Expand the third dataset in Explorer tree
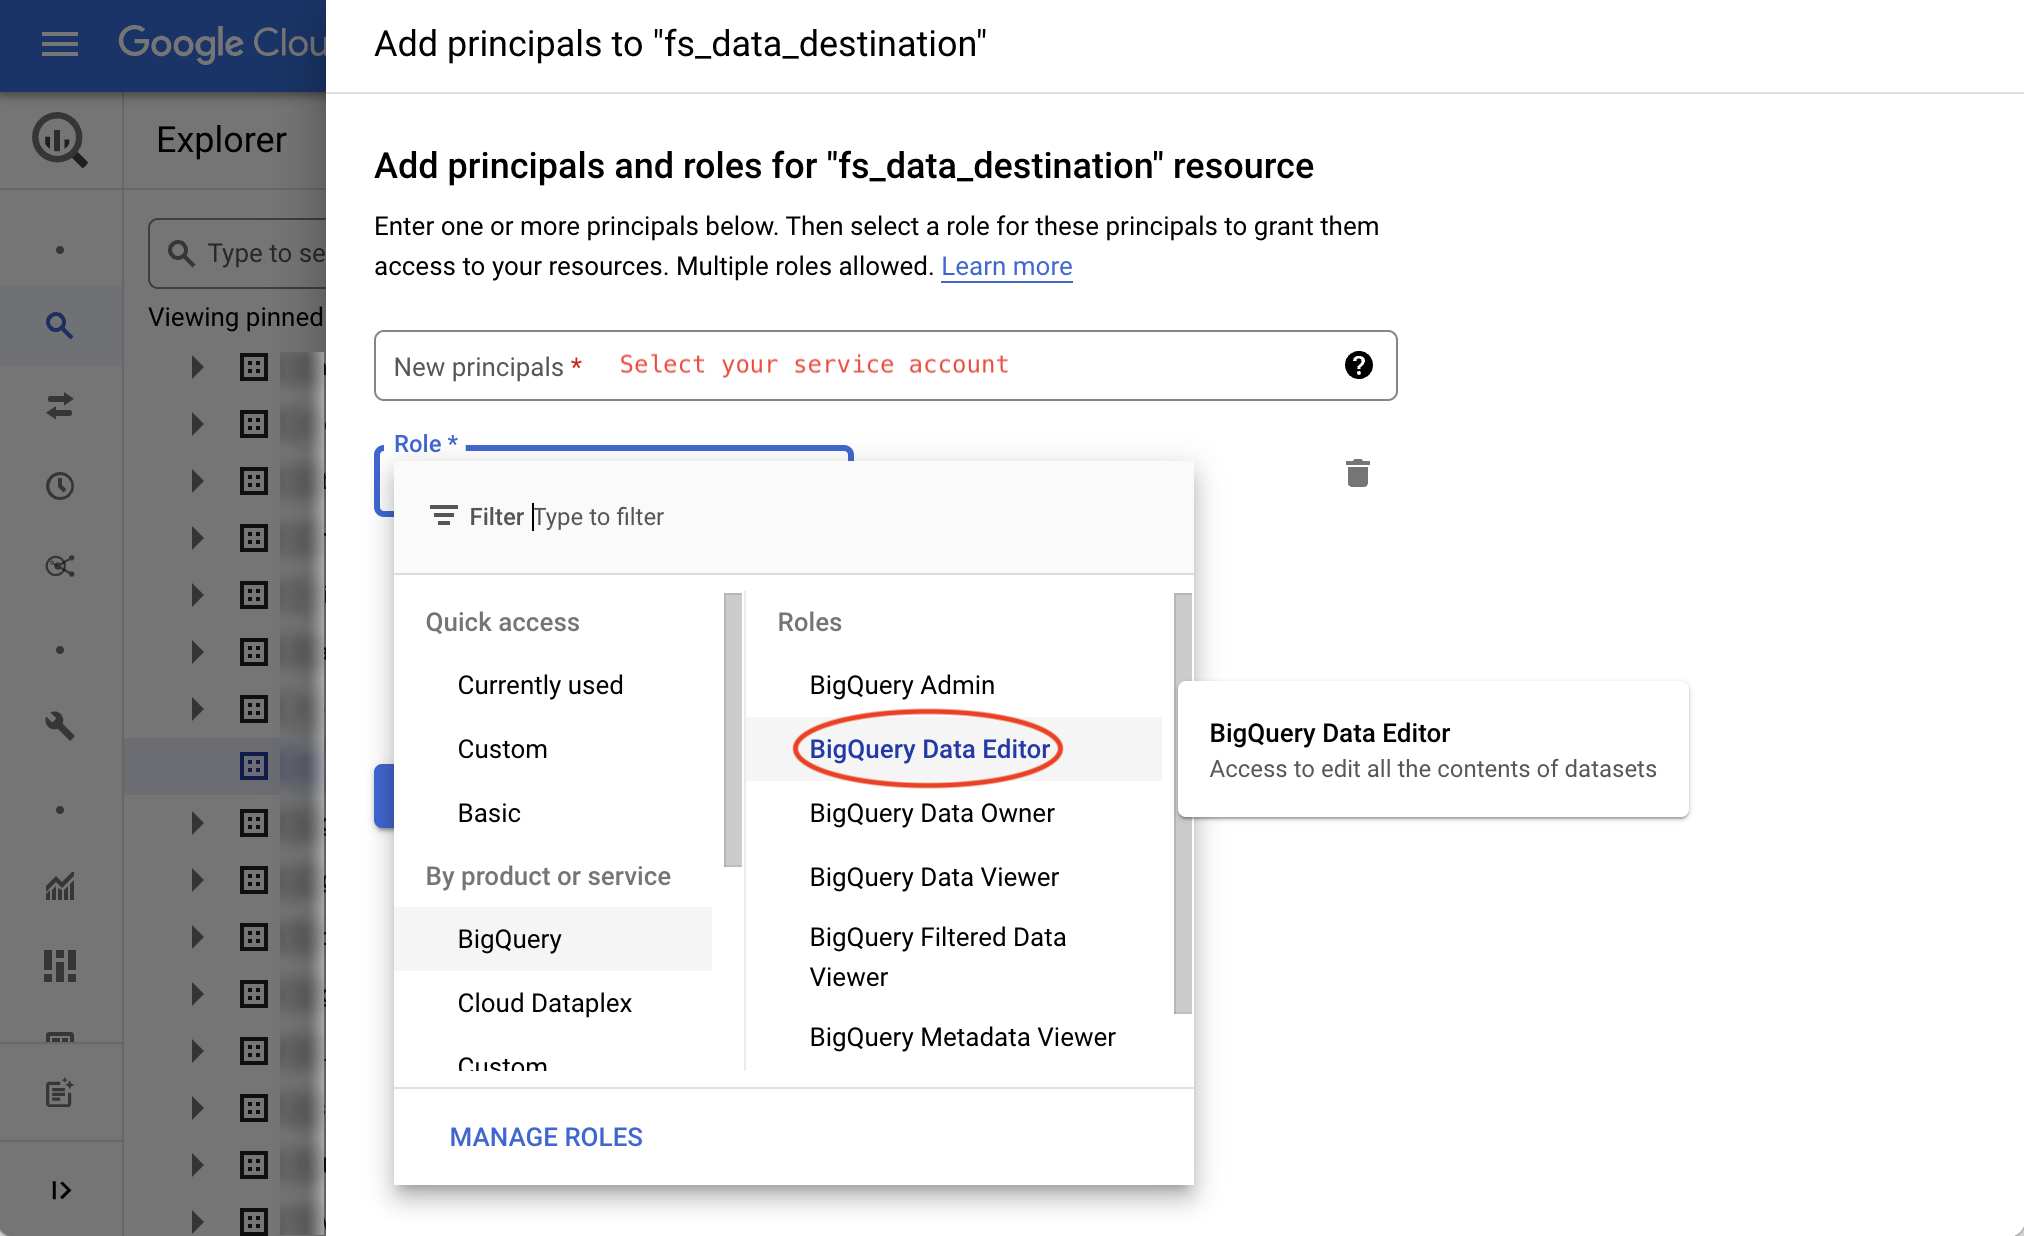This screenshot has width=2024, height=1236. [x=198, y=481]
